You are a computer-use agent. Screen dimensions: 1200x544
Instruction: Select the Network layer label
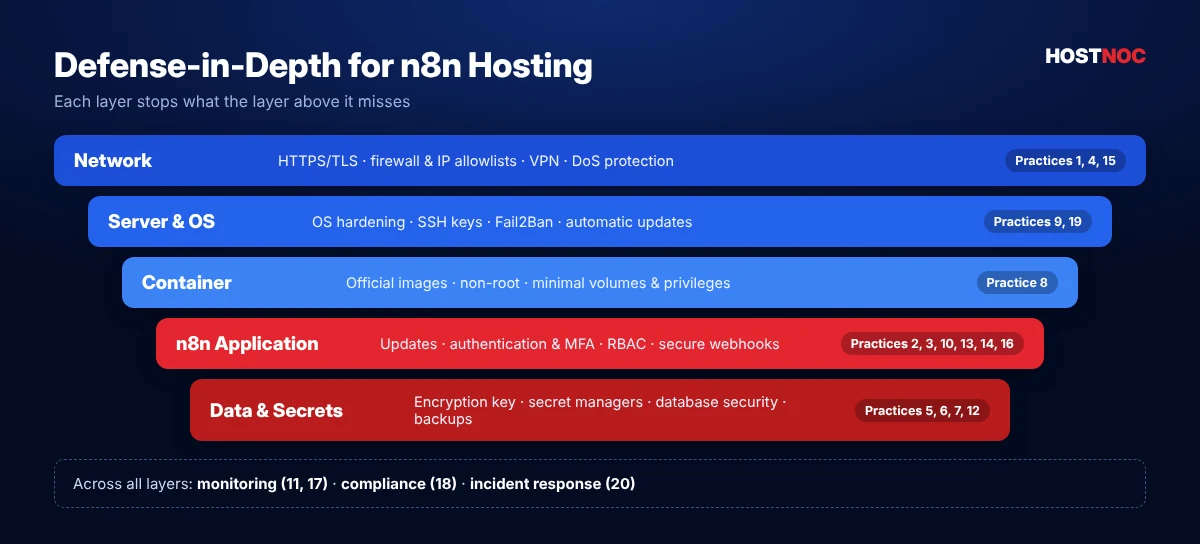pyautogui.click(x=113, y=160)
